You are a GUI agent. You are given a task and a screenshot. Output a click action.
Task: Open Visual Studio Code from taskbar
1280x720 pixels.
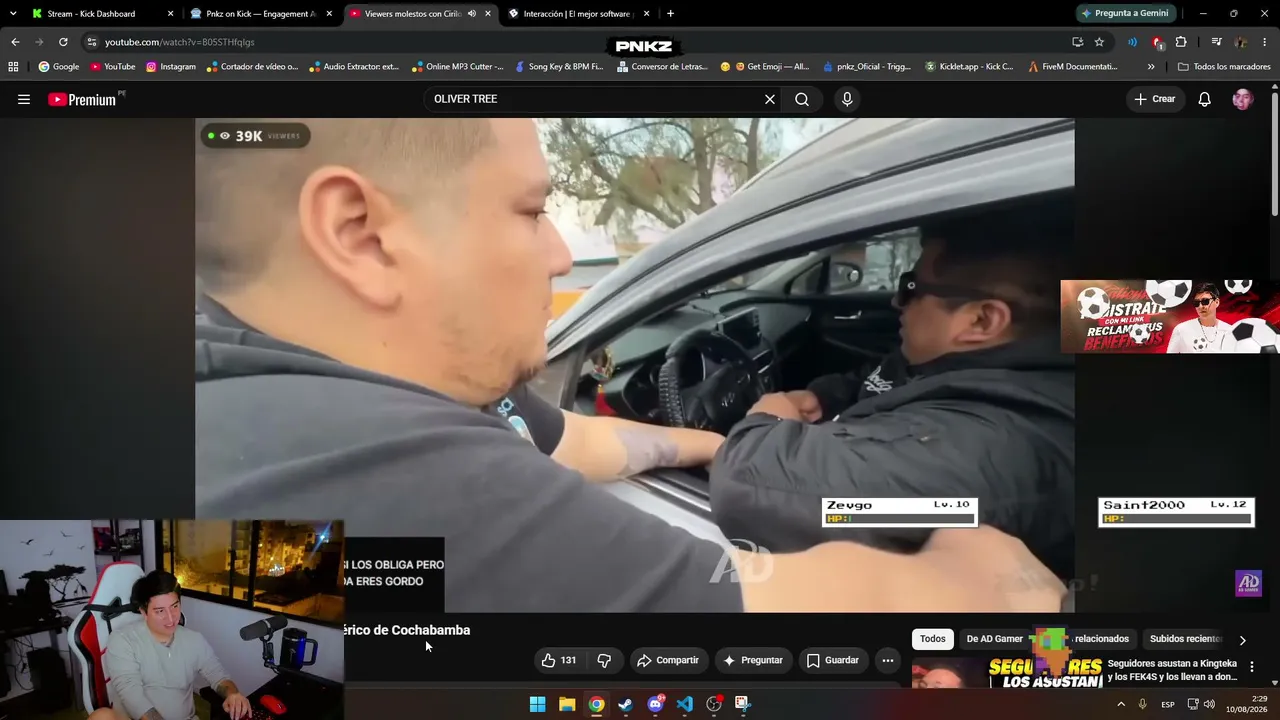(x=685, y=704)
